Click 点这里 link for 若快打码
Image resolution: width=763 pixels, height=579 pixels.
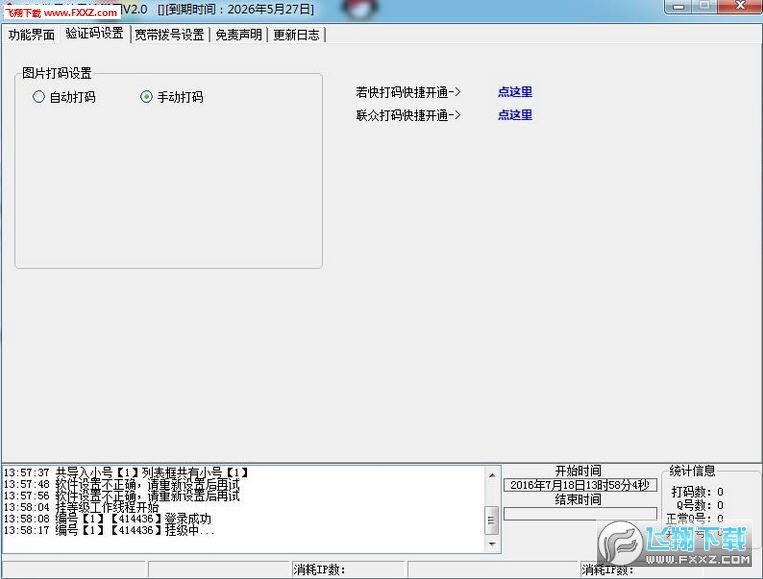pyautogui.click(x=515, y=91)
